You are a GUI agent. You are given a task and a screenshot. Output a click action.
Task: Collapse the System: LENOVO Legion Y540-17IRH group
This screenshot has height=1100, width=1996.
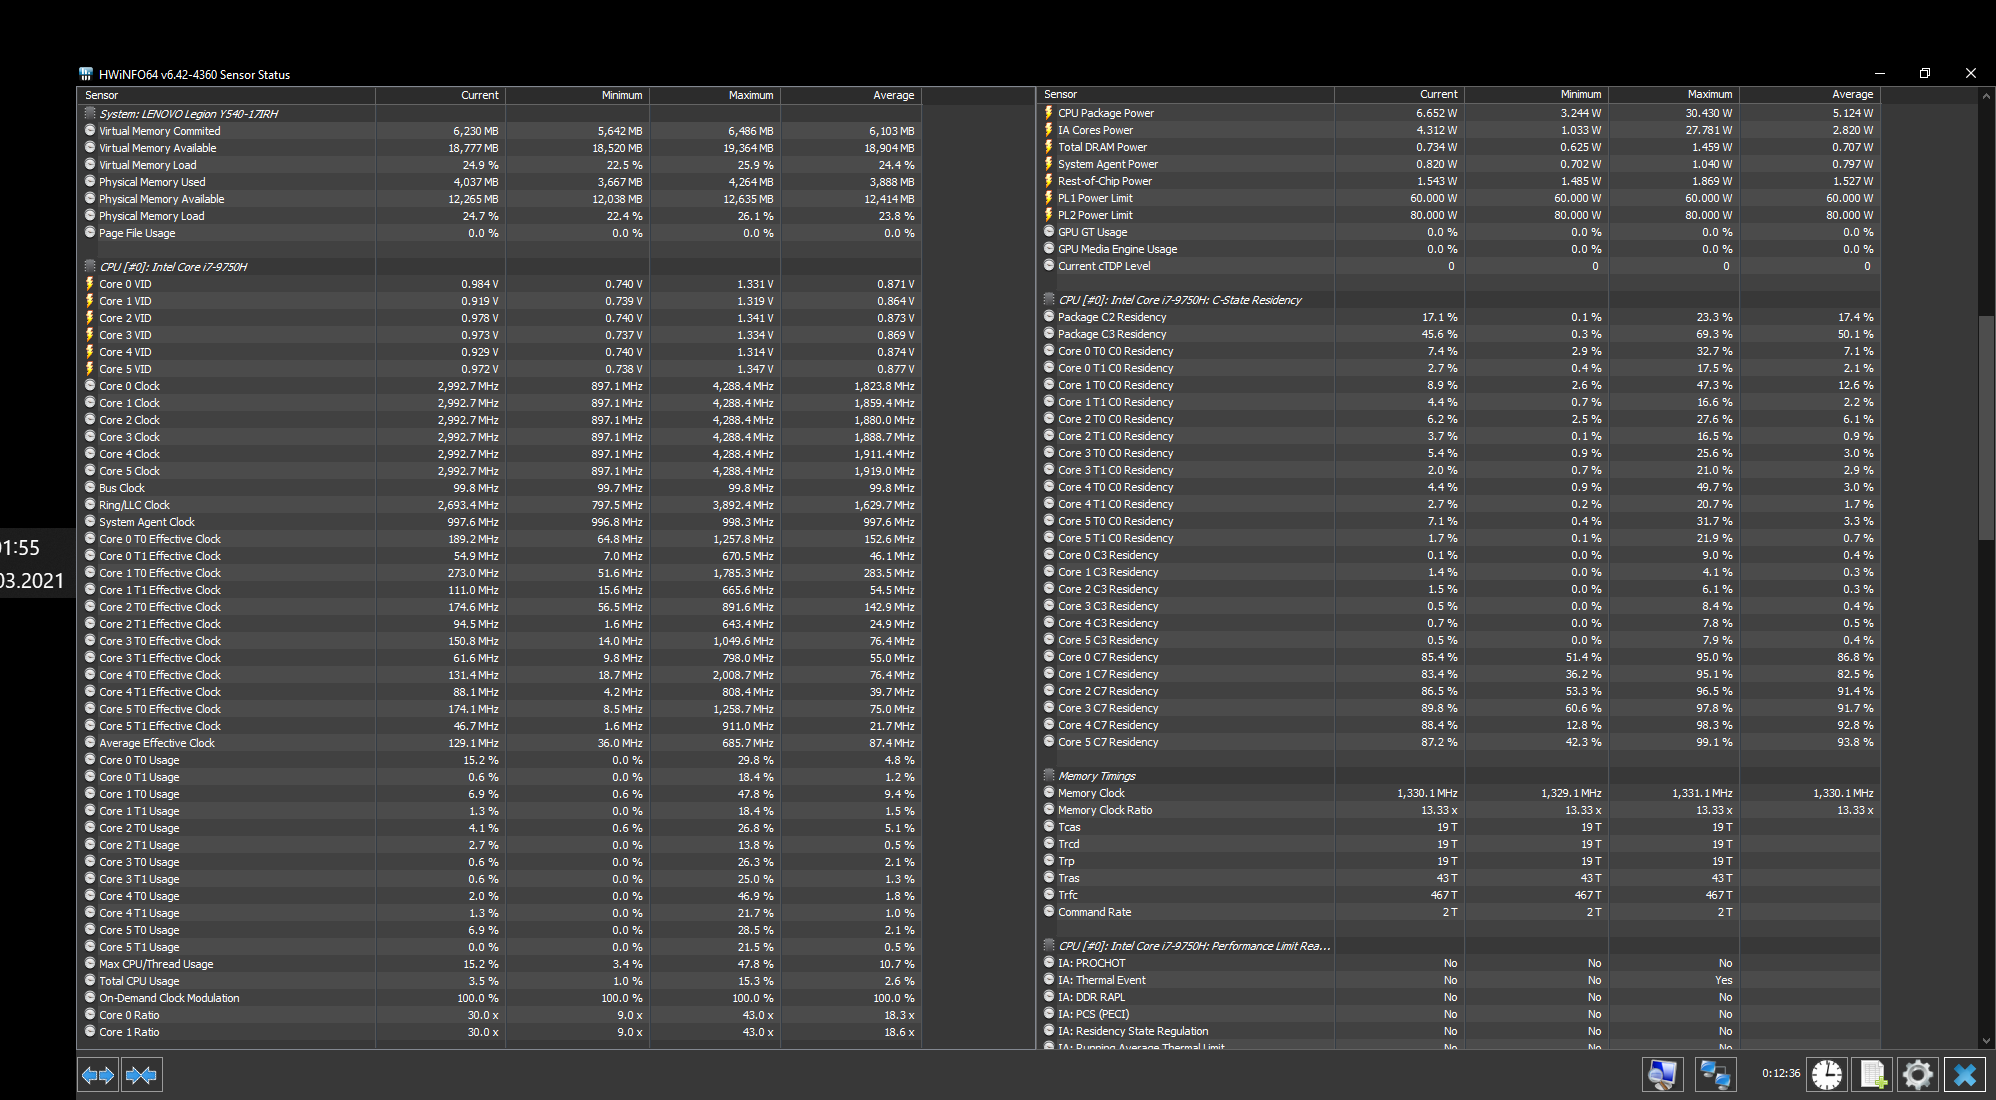(x=90, y=114)
